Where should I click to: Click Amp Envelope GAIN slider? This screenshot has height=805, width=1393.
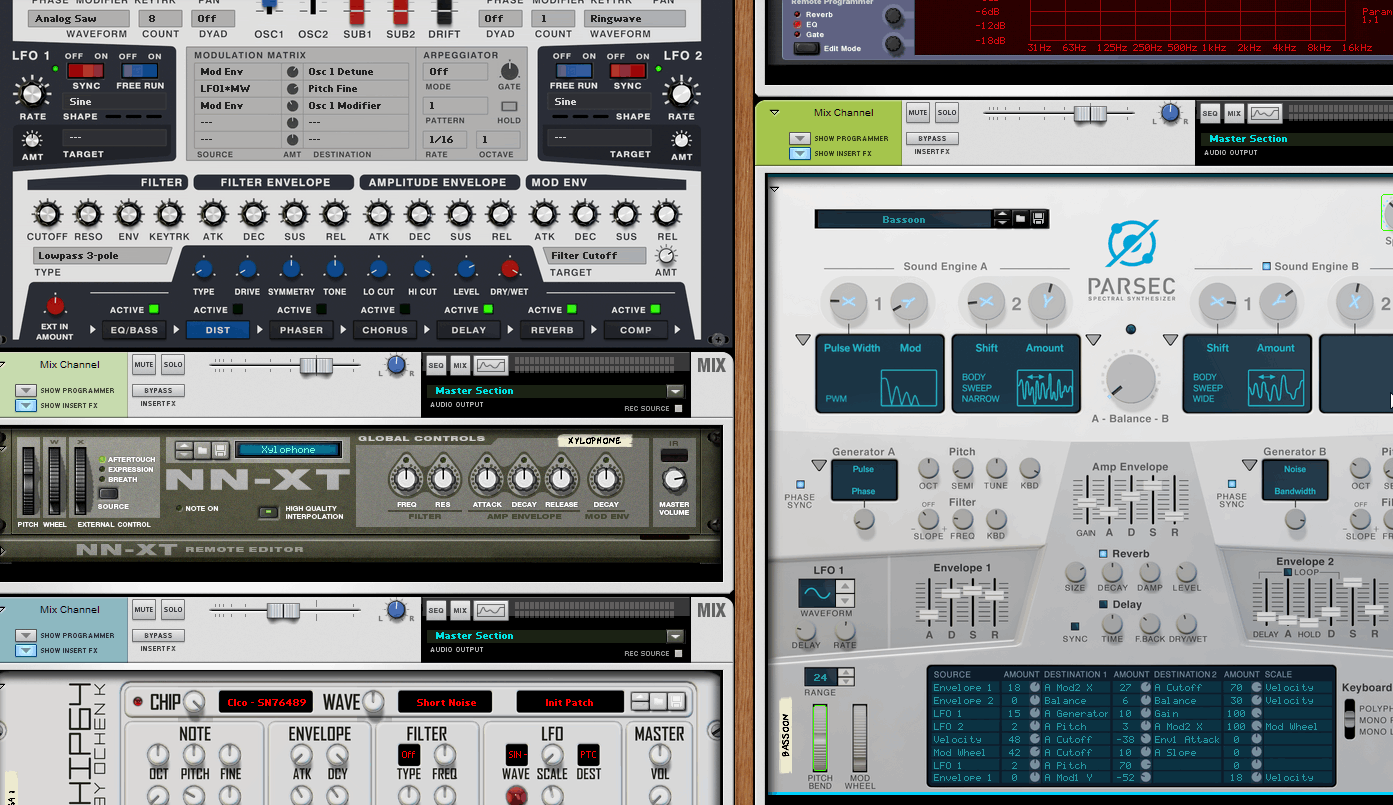(x=1087, y=502)
